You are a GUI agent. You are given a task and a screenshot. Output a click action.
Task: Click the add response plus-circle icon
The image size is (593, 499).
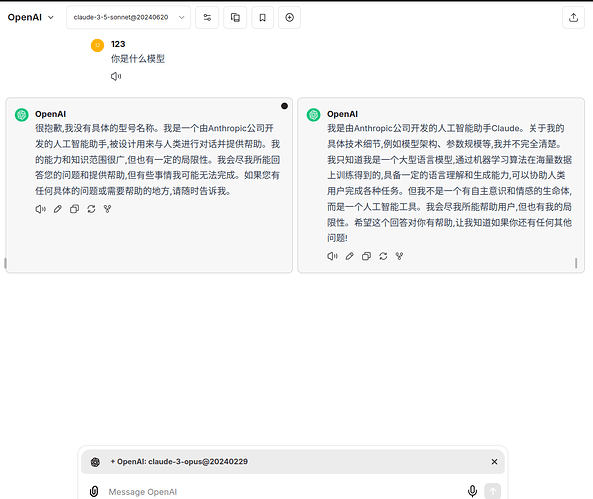(289, 17)
